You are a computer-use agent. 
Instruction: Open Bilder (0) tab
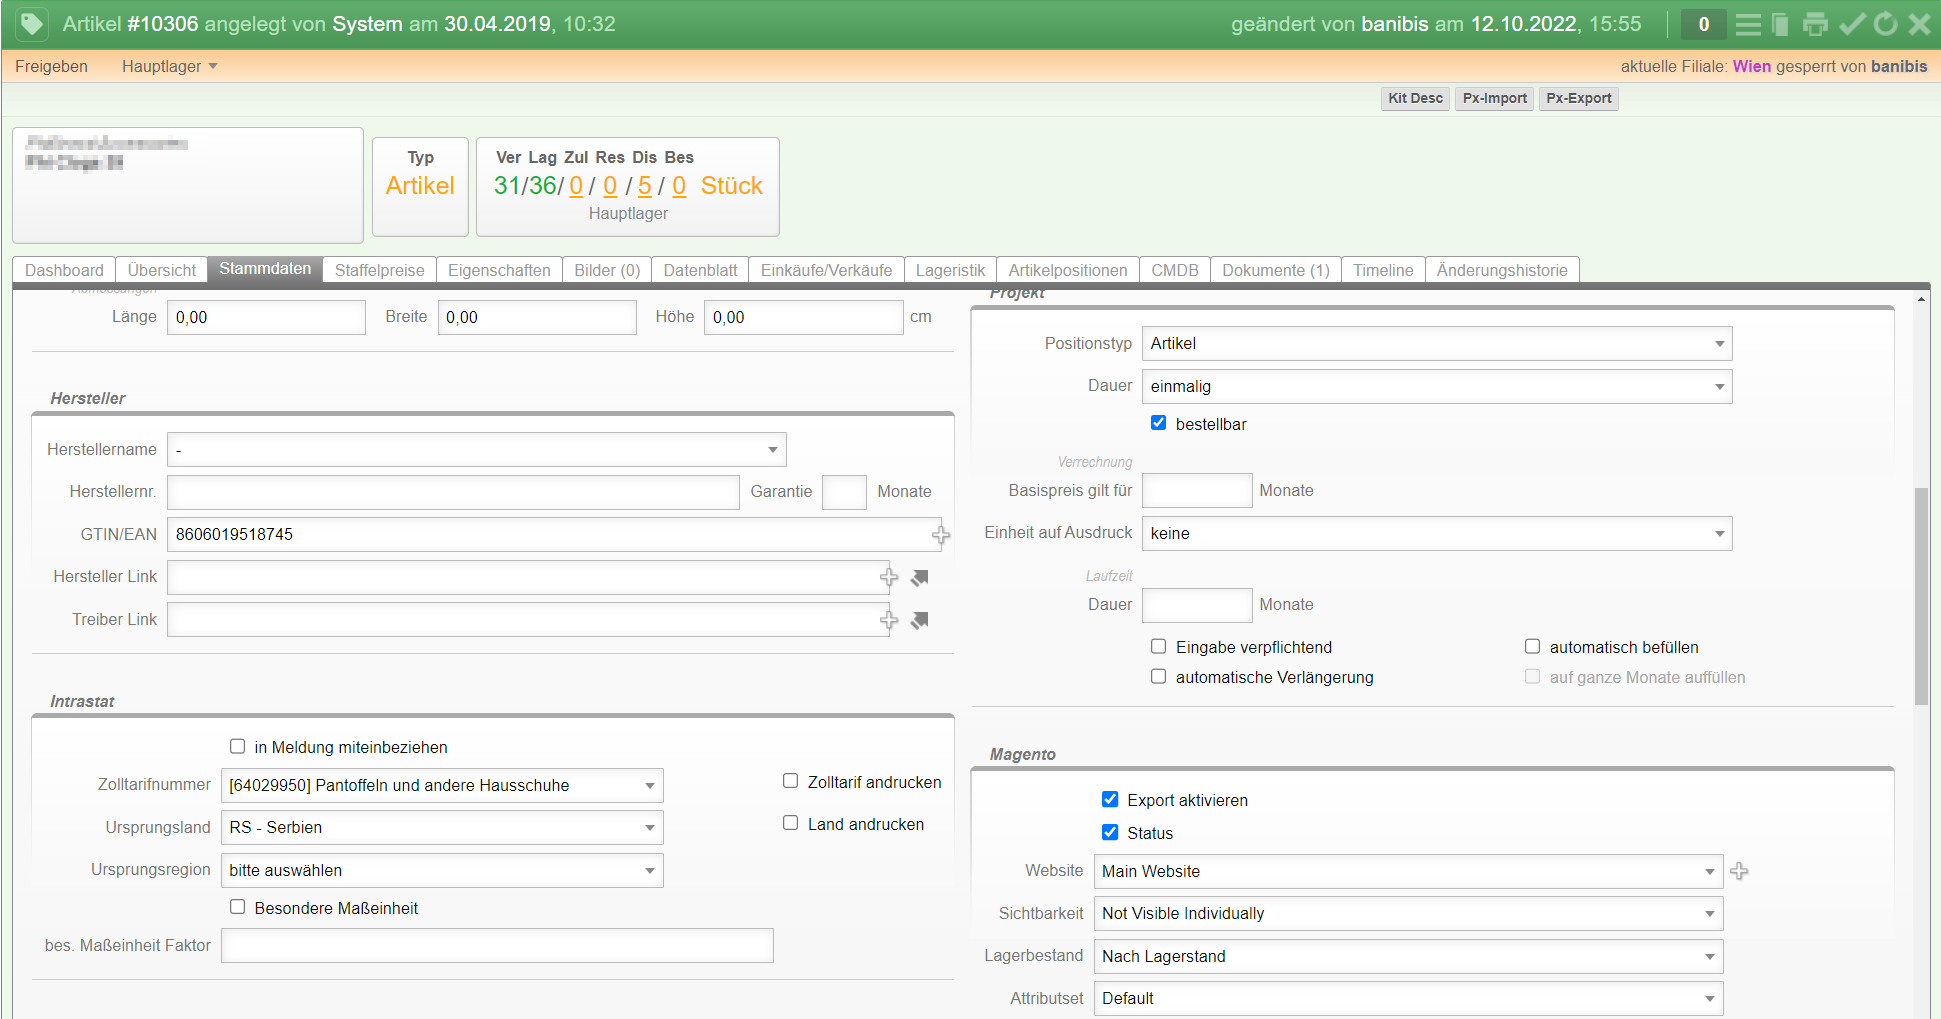click(607, 270)
